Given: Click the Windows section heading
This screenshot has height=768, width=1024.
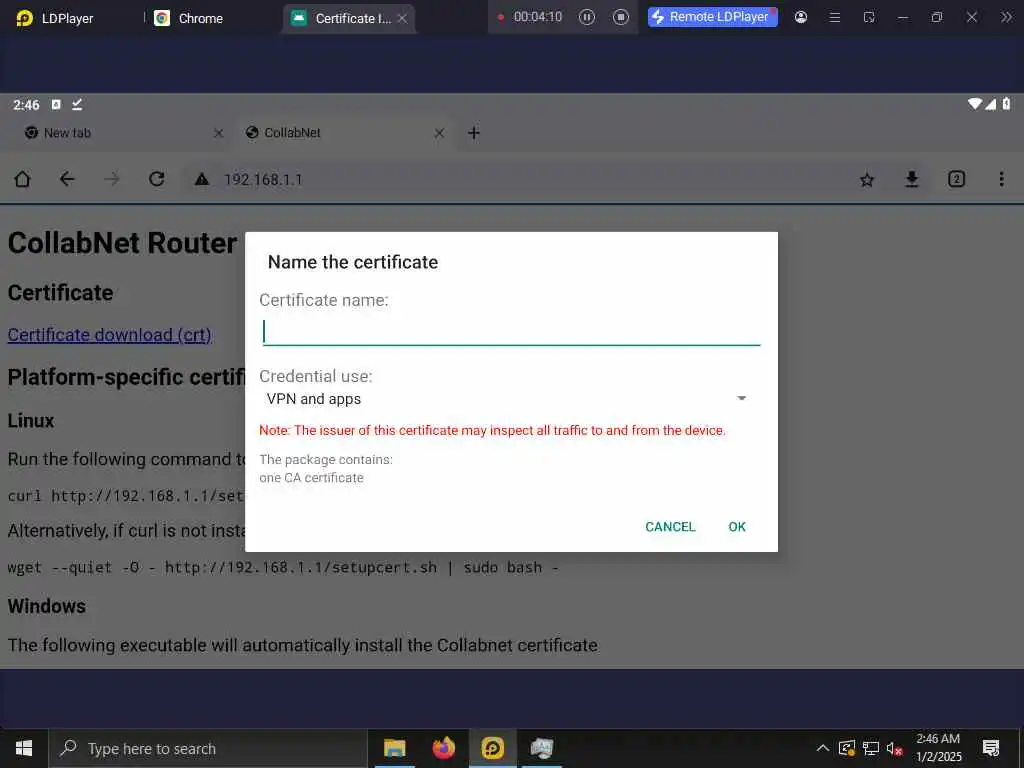Looking at the screenshot, I should (46, 606).
